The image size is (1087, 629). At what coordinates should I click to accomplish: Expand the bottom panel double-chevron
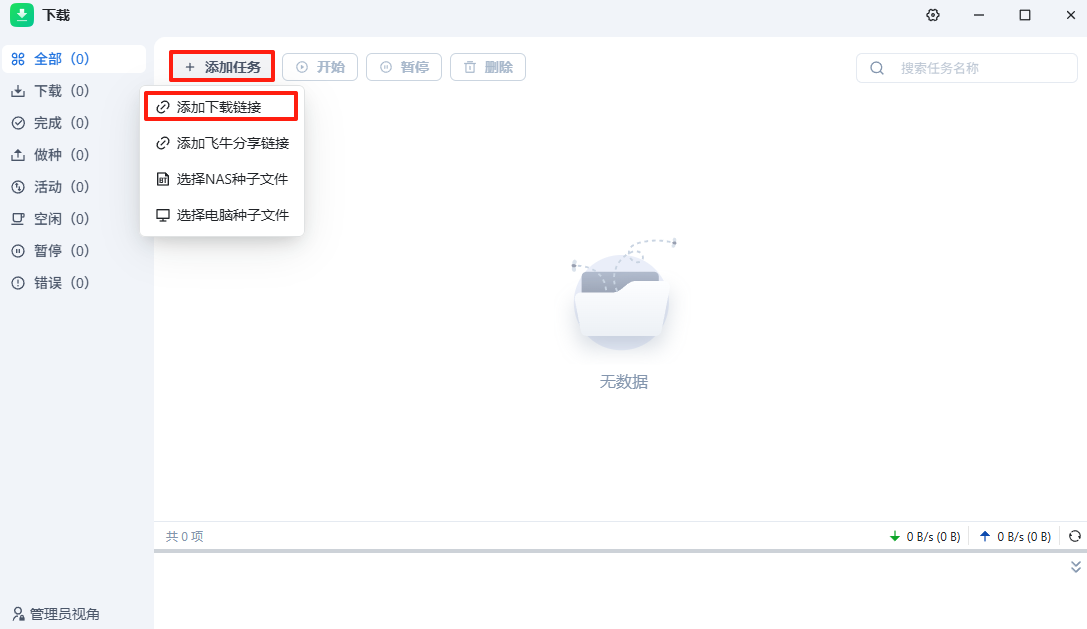pos(1075,567)
